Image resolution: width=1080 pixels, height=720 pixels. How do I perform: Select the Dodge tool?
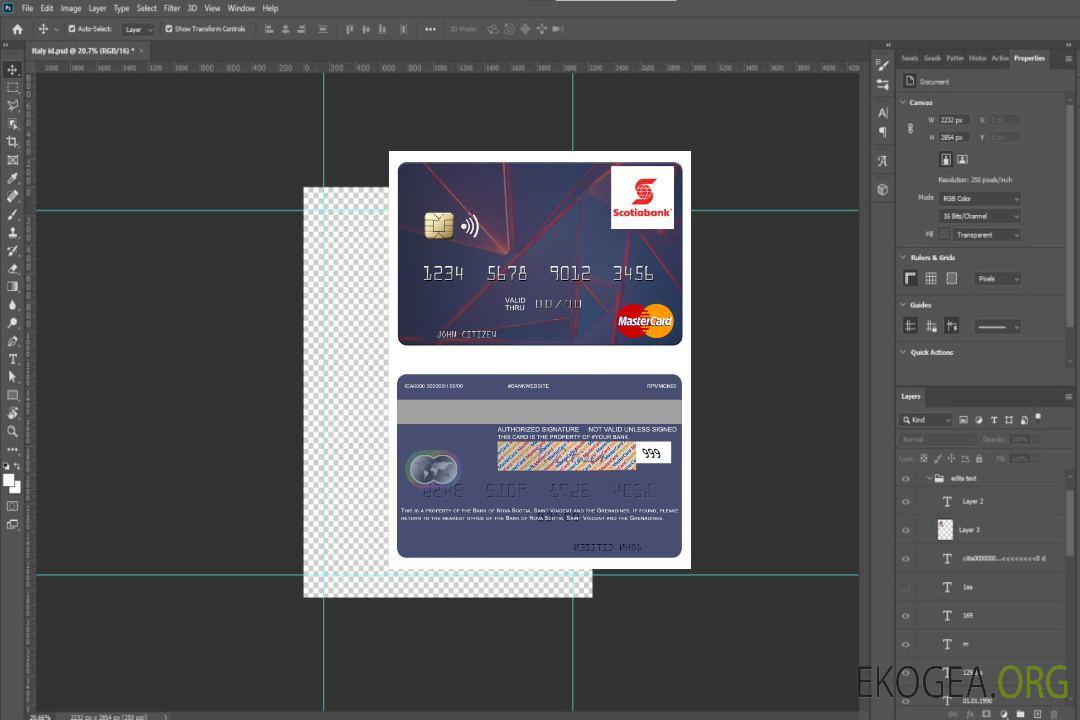tap(12, 322)
